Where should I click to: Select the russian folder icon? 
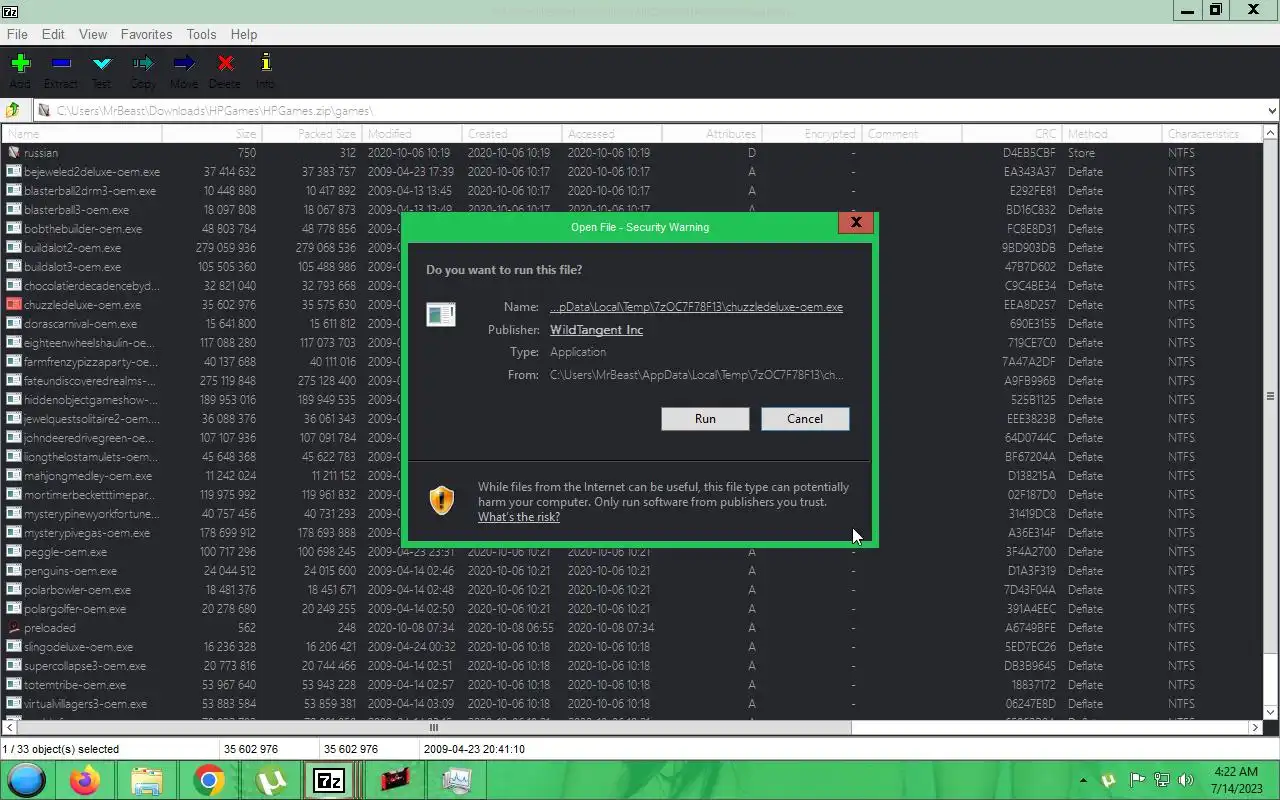pyautogui.click(x=14, y=153)
